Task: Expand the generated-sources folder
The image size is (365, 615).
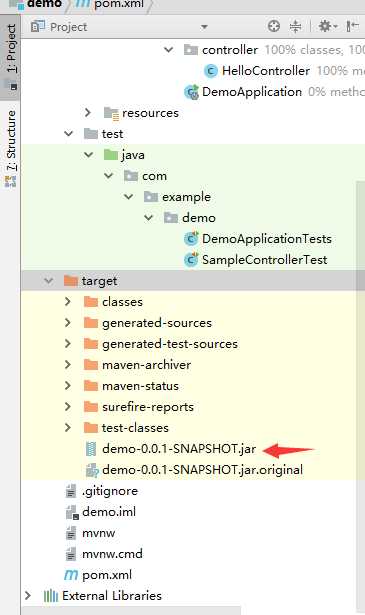Action: point(68,323)
